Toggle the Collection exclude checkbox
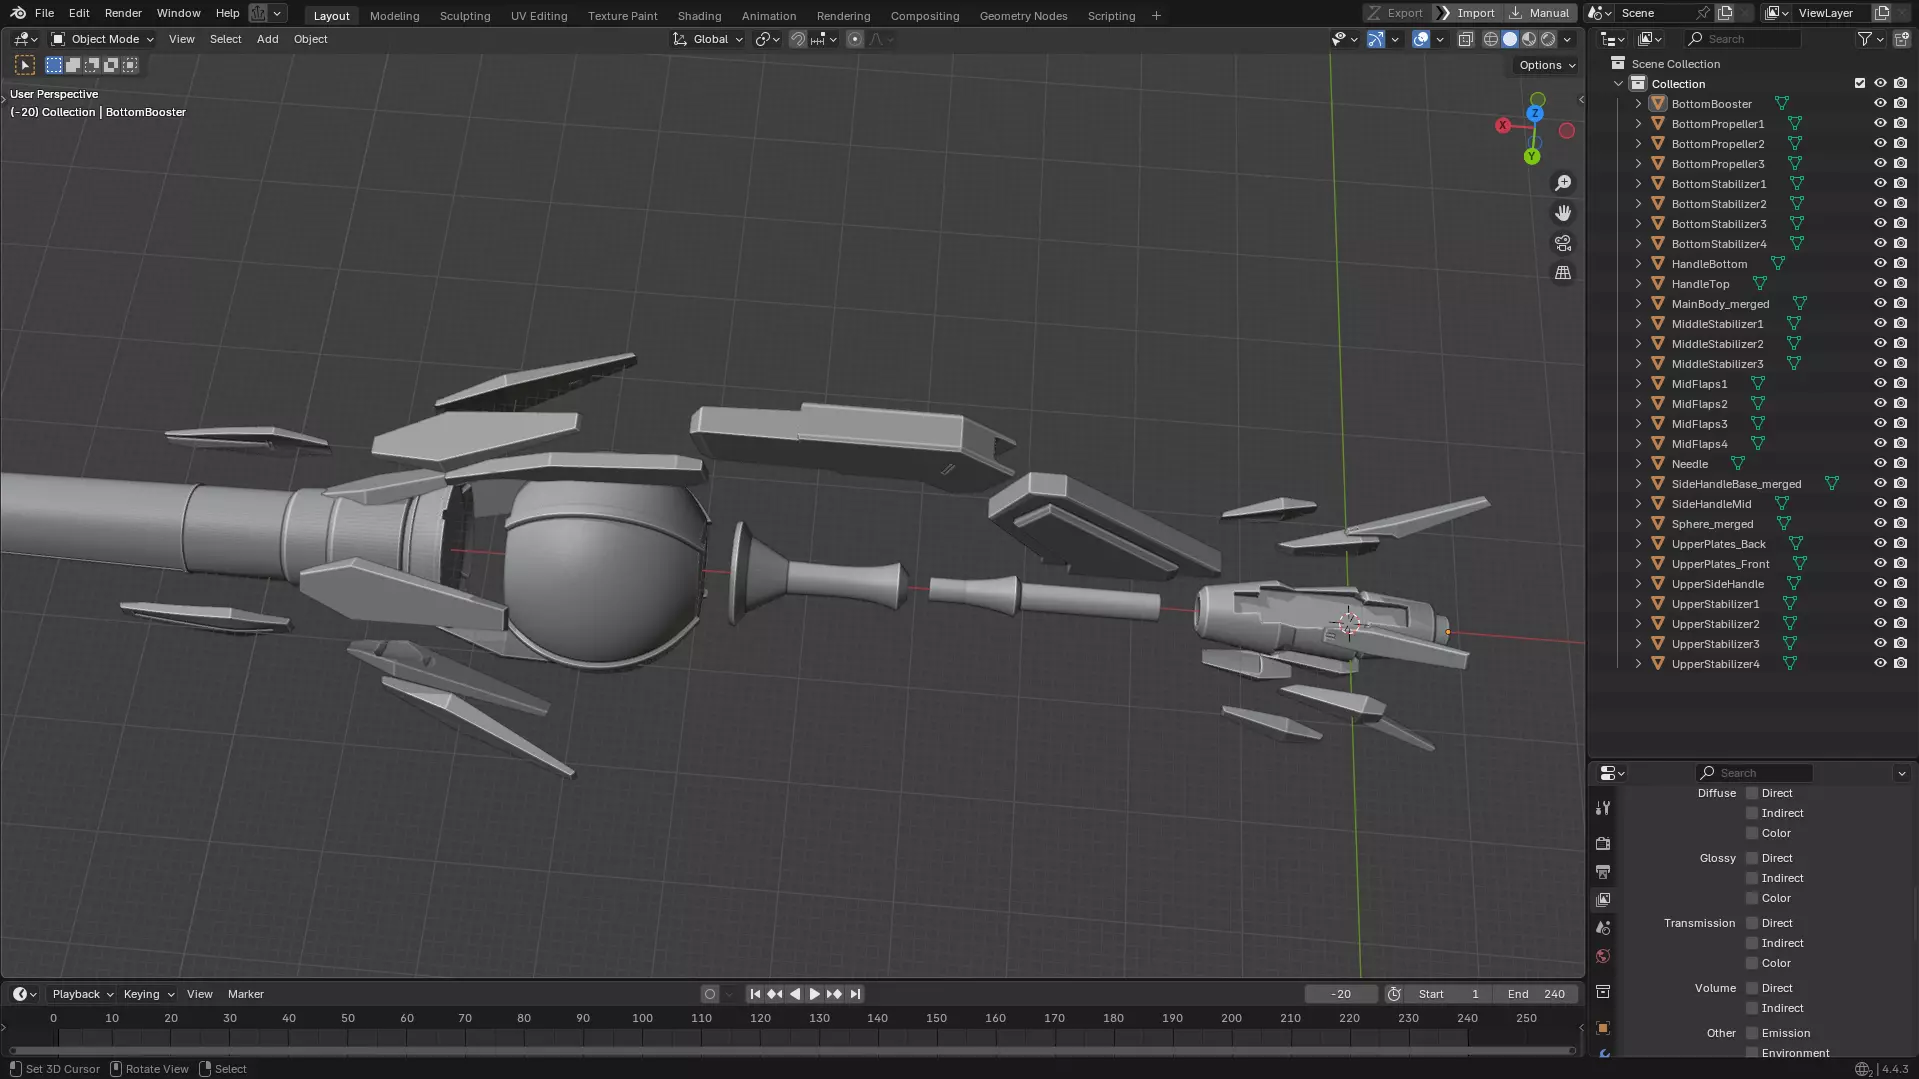The image size is (1919, 1079). (1860, 83)
